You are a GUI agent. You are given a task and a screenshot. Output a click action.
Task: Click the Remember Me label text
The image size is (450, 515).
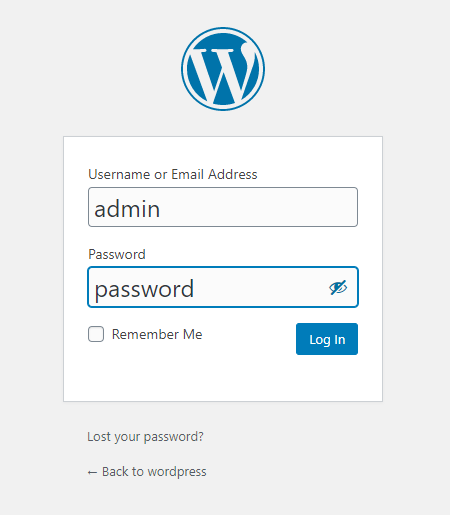pos(157,334)
